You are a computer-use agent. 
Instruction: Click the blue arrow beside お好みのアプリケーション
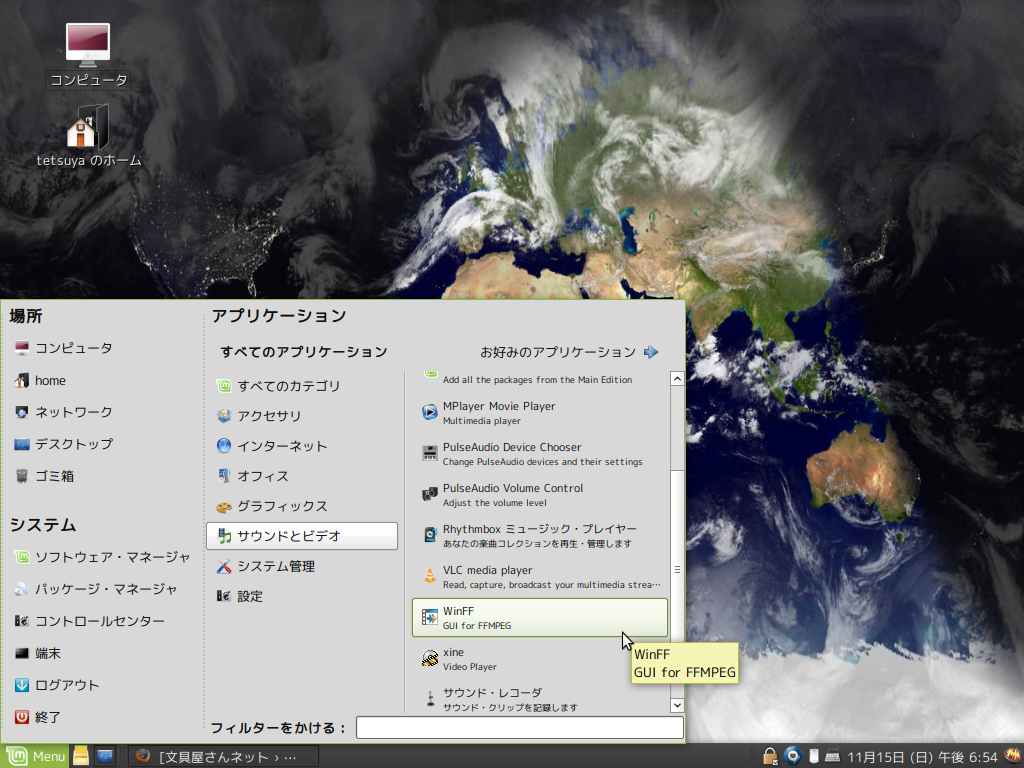(651, 352)
